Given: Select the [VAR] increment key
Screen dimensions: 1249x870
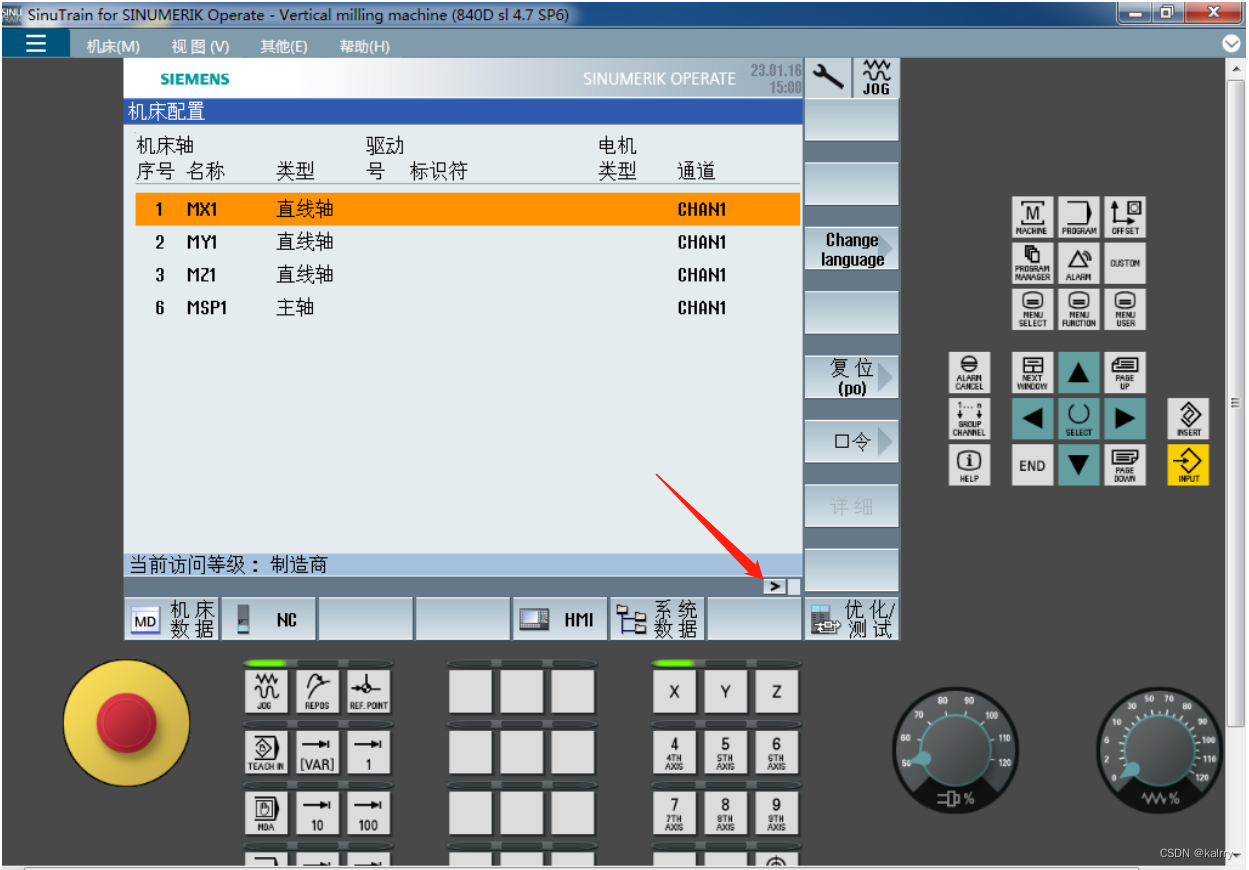Looking at the screenshot, I should [x=317, y=752].
